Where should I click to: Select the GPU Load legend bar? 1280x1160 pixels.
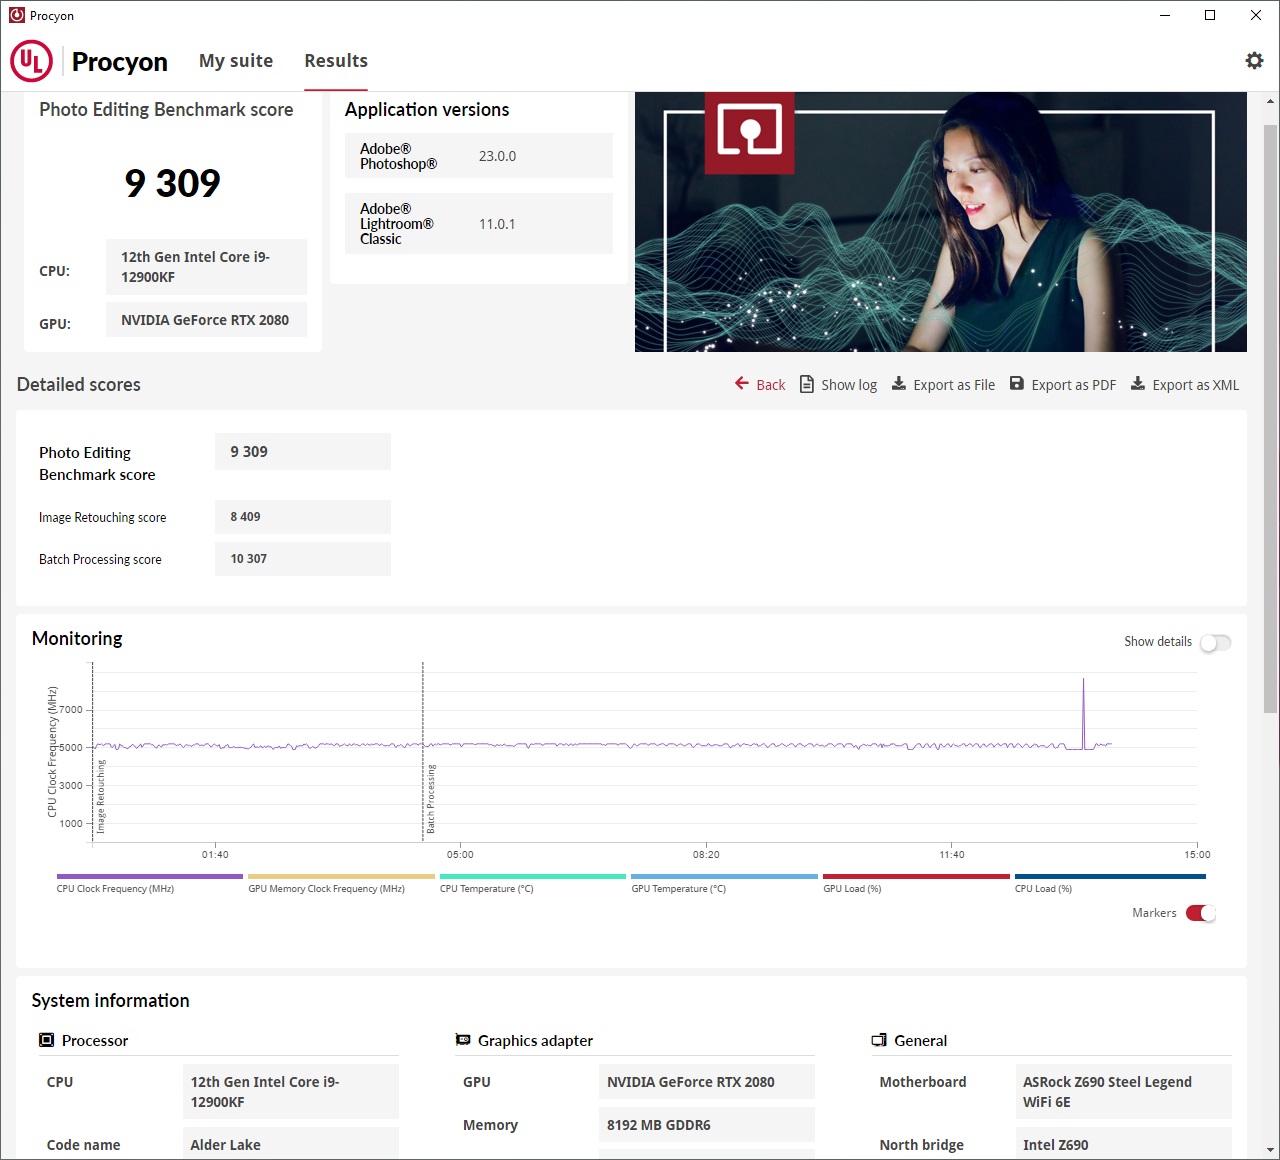[916, 877]
